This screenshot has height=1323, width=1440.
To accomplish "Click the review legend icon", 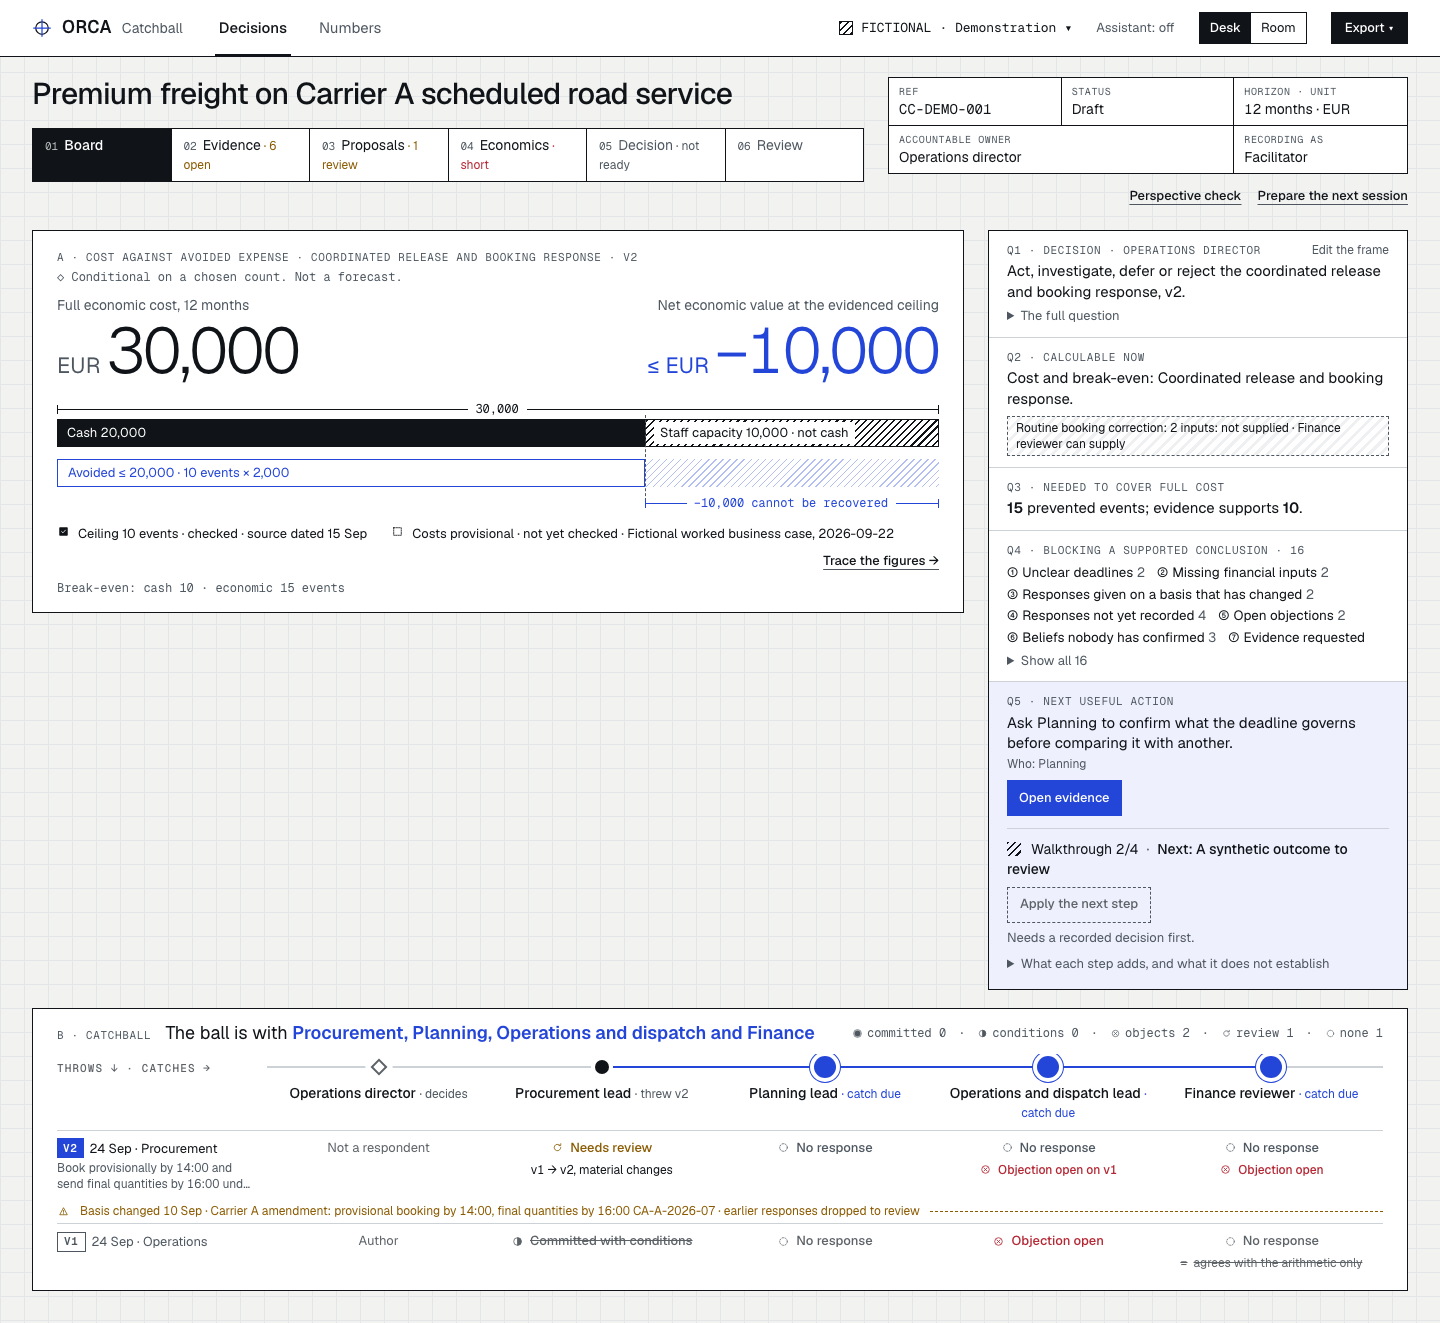I will (1227, 1033).
